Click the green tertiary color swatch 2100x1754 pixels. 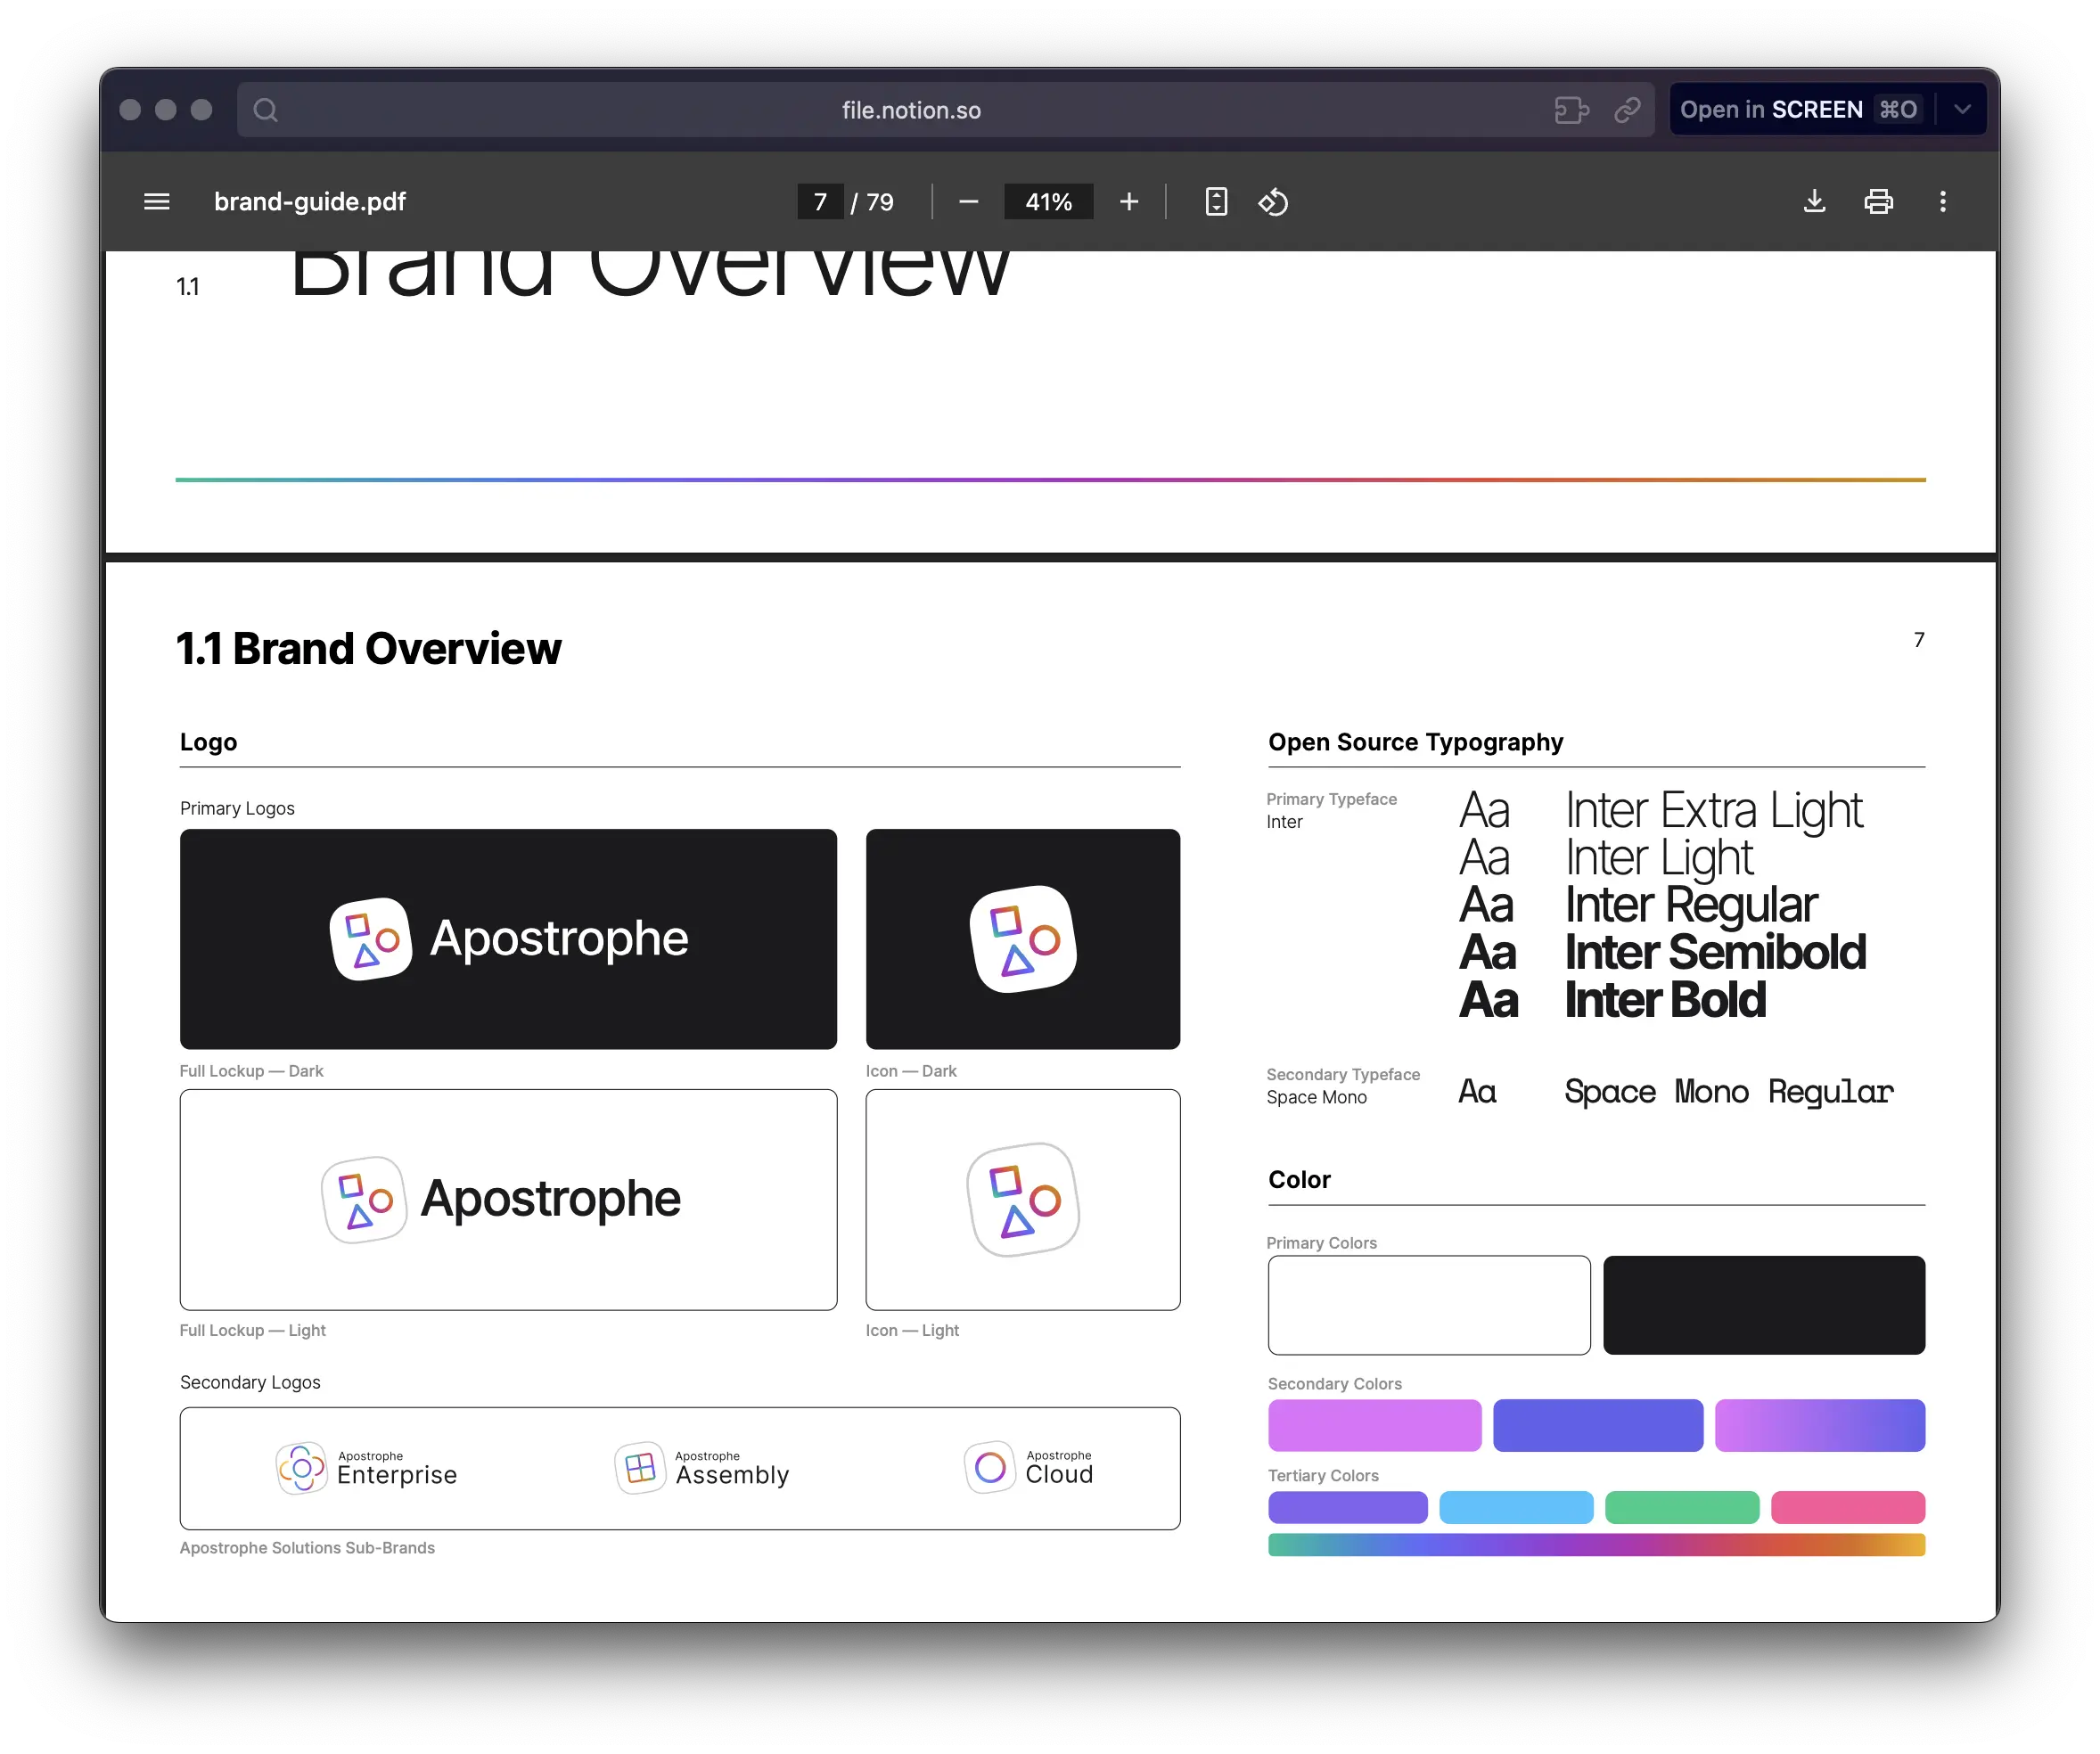click(x=1682, y=1507)
